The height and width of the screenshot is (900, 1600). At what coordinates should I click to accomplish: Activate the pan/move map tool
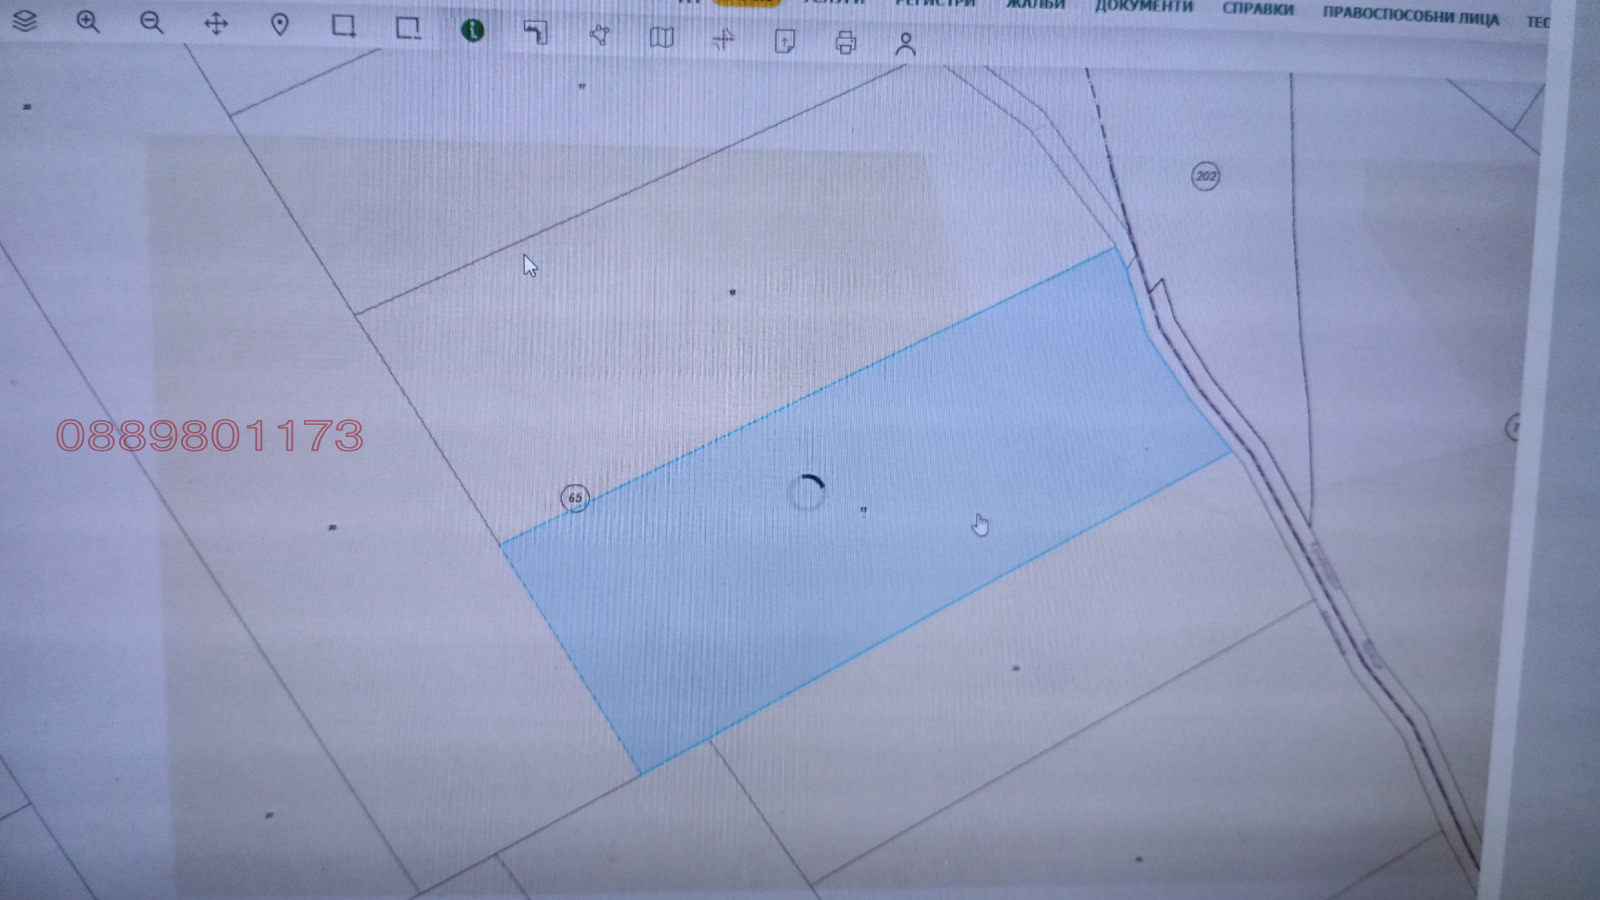[216, 24]
